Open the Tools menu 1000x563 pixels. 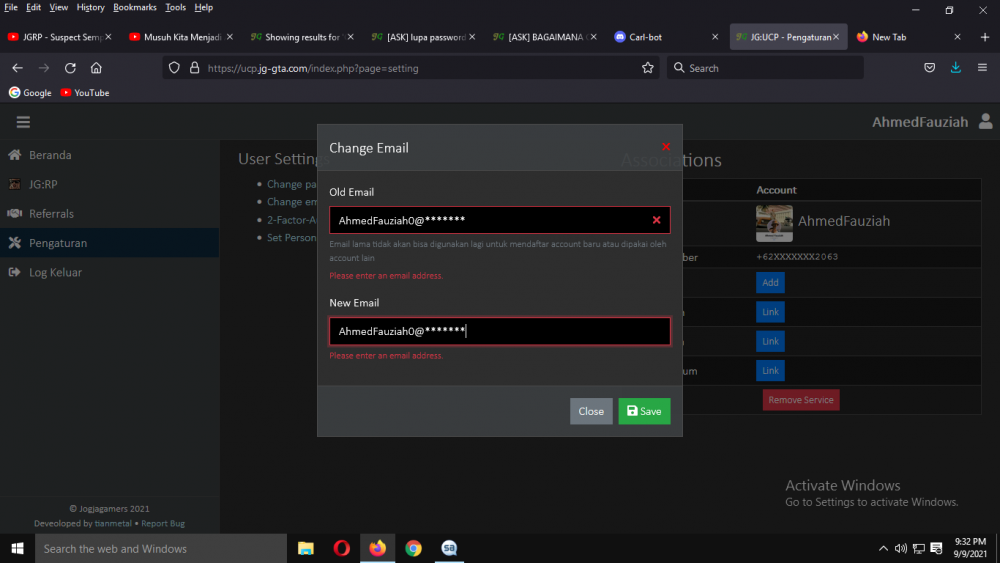(x=175, y=7)
